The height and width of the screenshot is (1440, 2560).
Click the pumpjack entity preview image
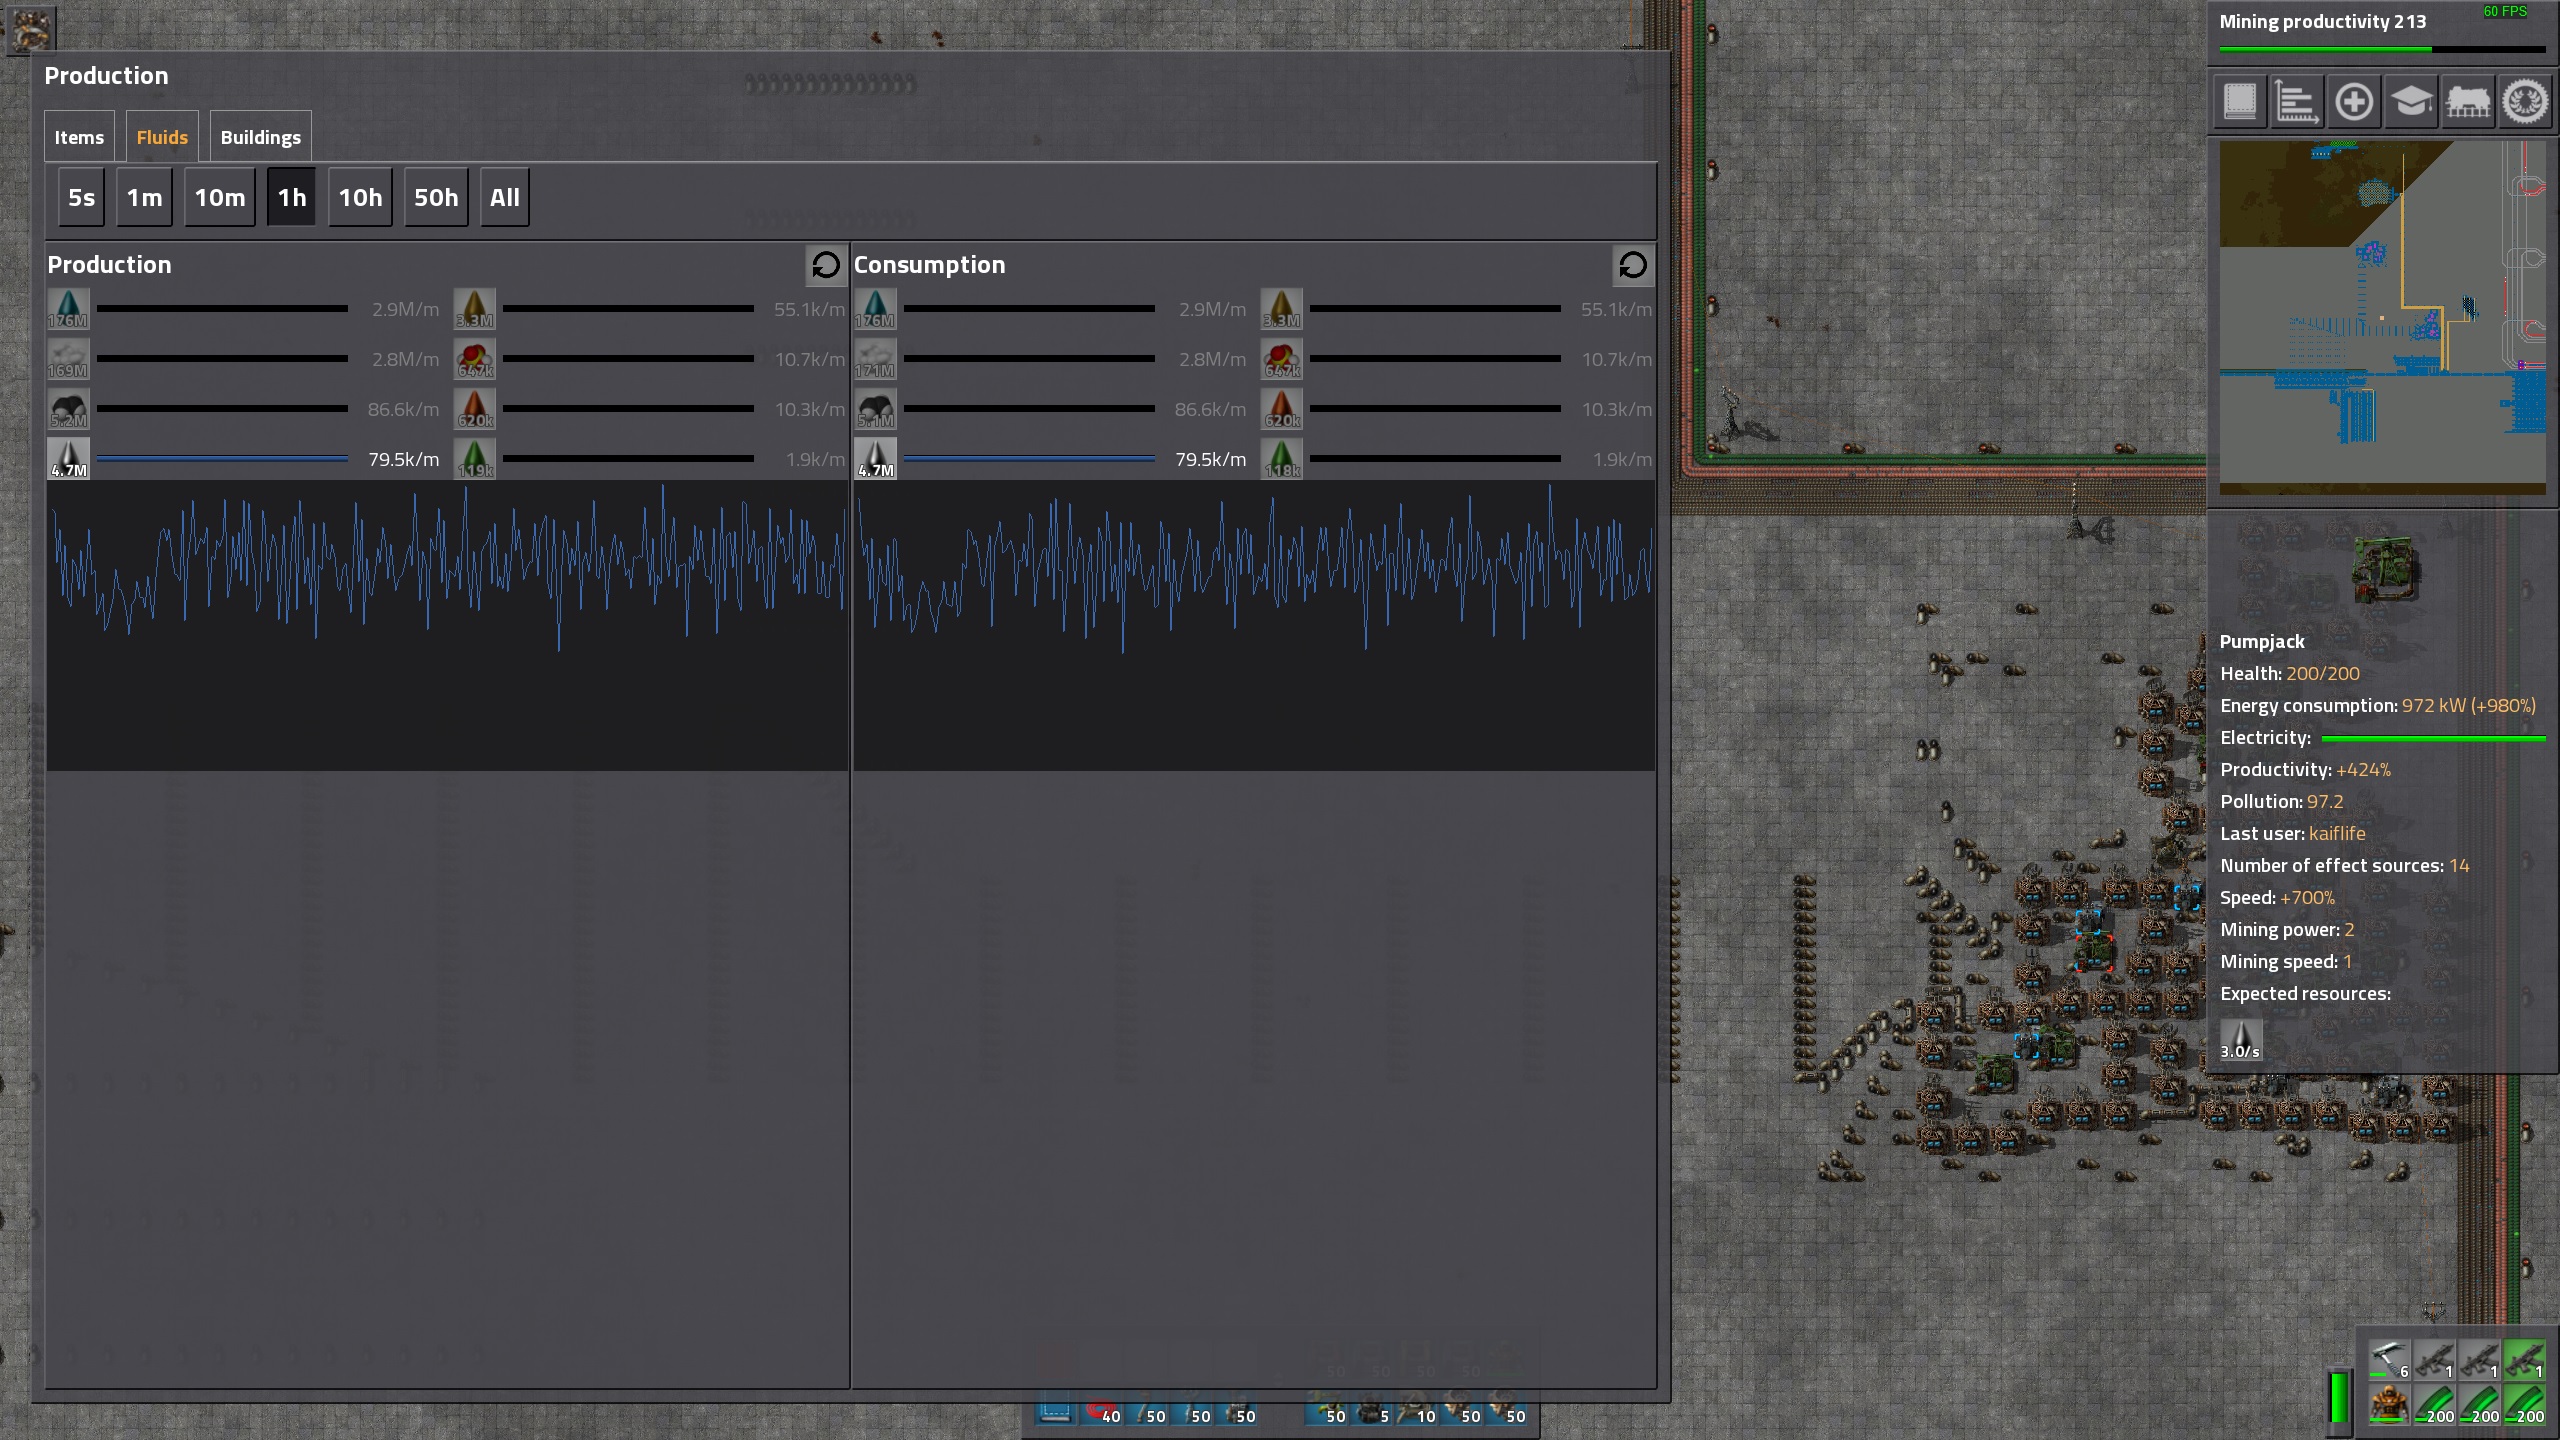2386,568
